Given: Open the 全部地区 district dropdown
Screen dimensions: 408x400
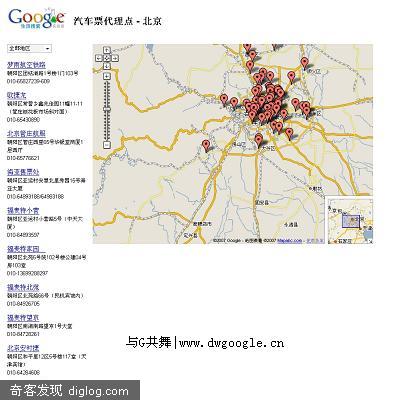Looking at the screenshot, I should point(29,49).
